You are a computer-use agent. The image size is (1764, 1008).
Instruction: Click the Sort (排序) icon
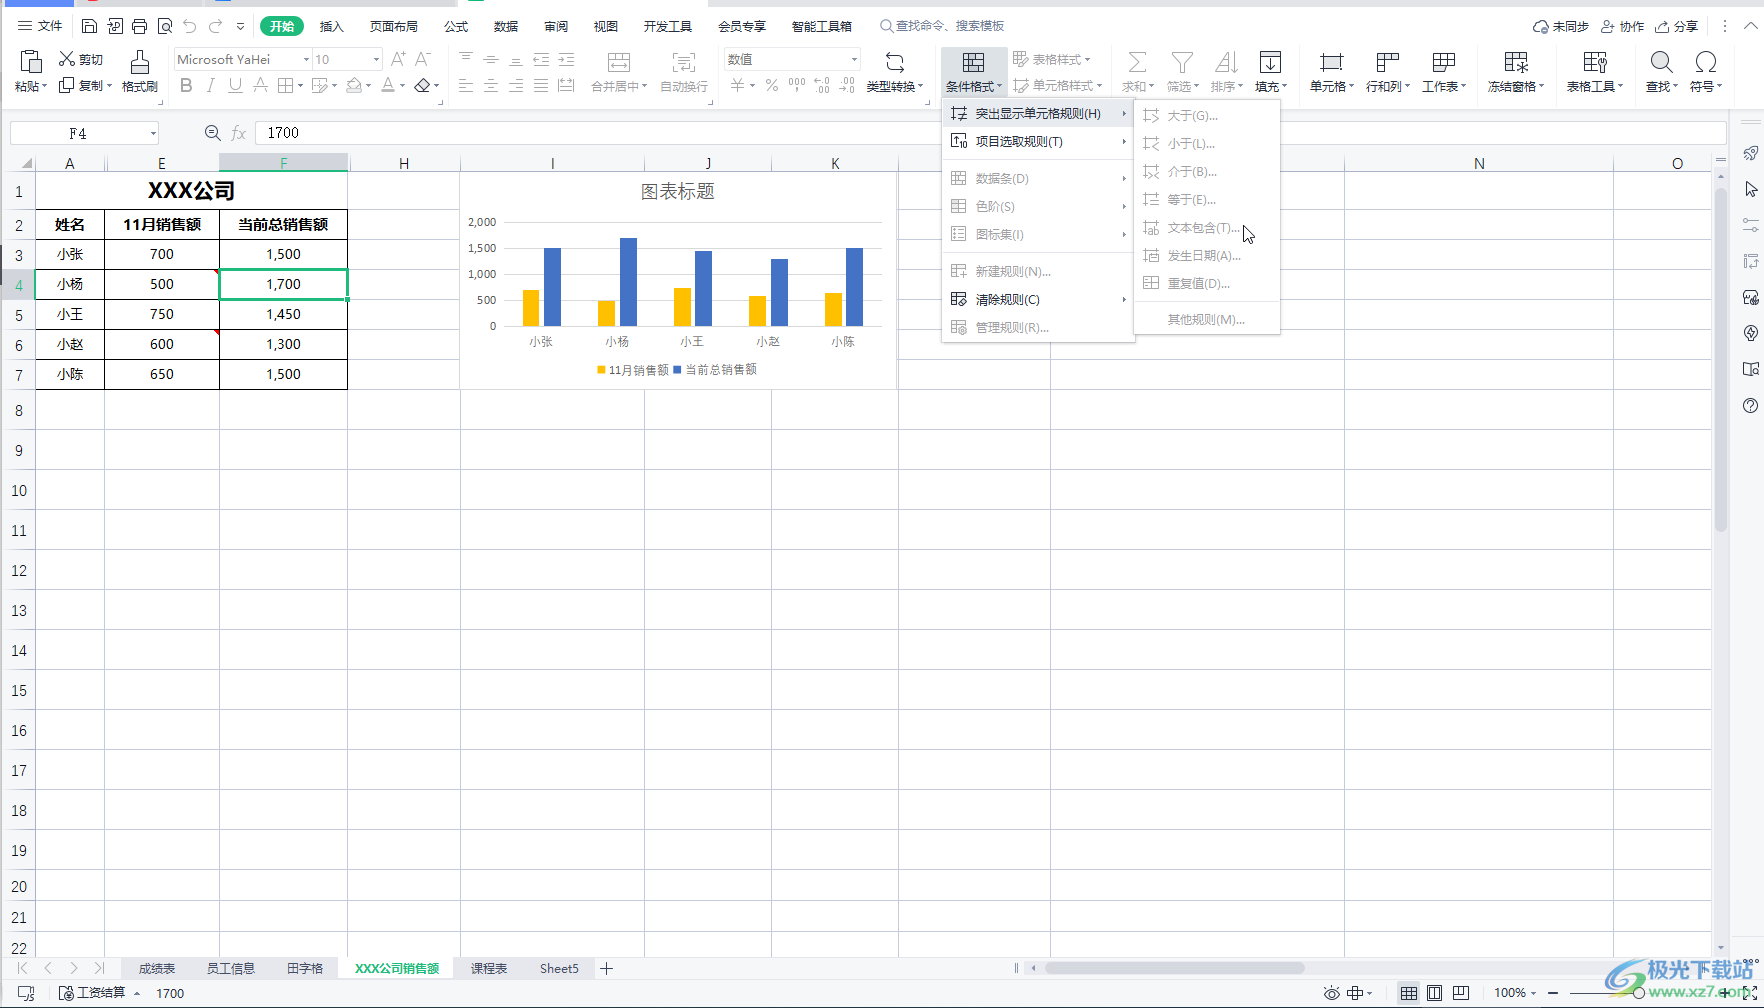point(1226,63)
